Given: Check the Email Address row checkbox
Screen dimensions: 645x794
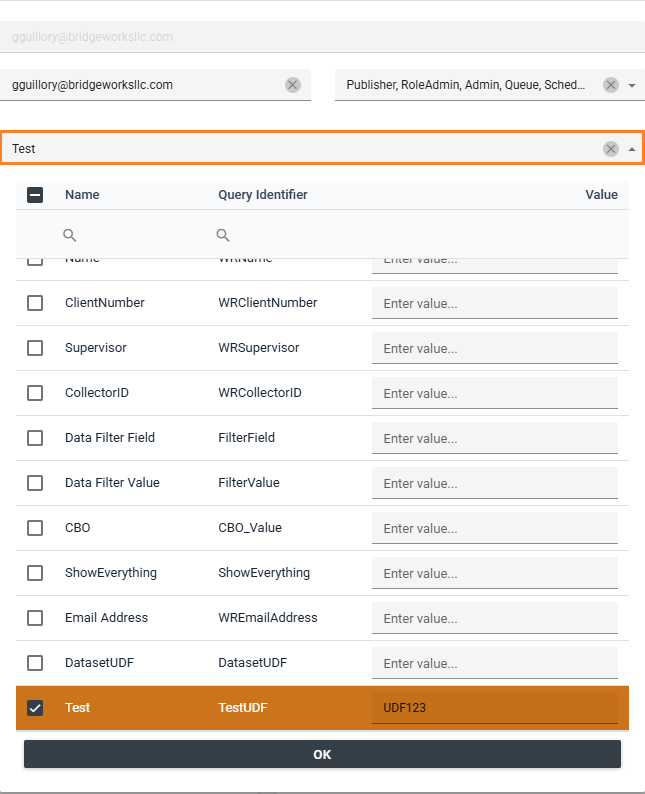Looking at the screenshot, I should point(35,618).
